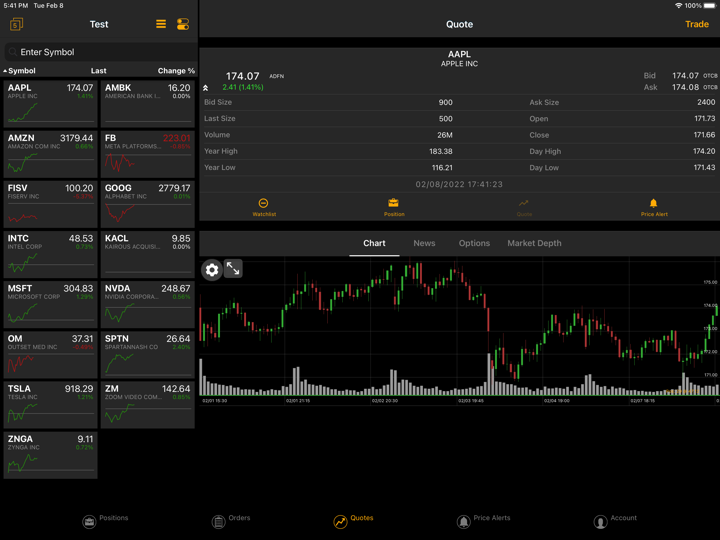This screenshot has width=720, height=540.
Task: Open the watchlist selector icon beside Test
Action: click(x=16, y=24)
